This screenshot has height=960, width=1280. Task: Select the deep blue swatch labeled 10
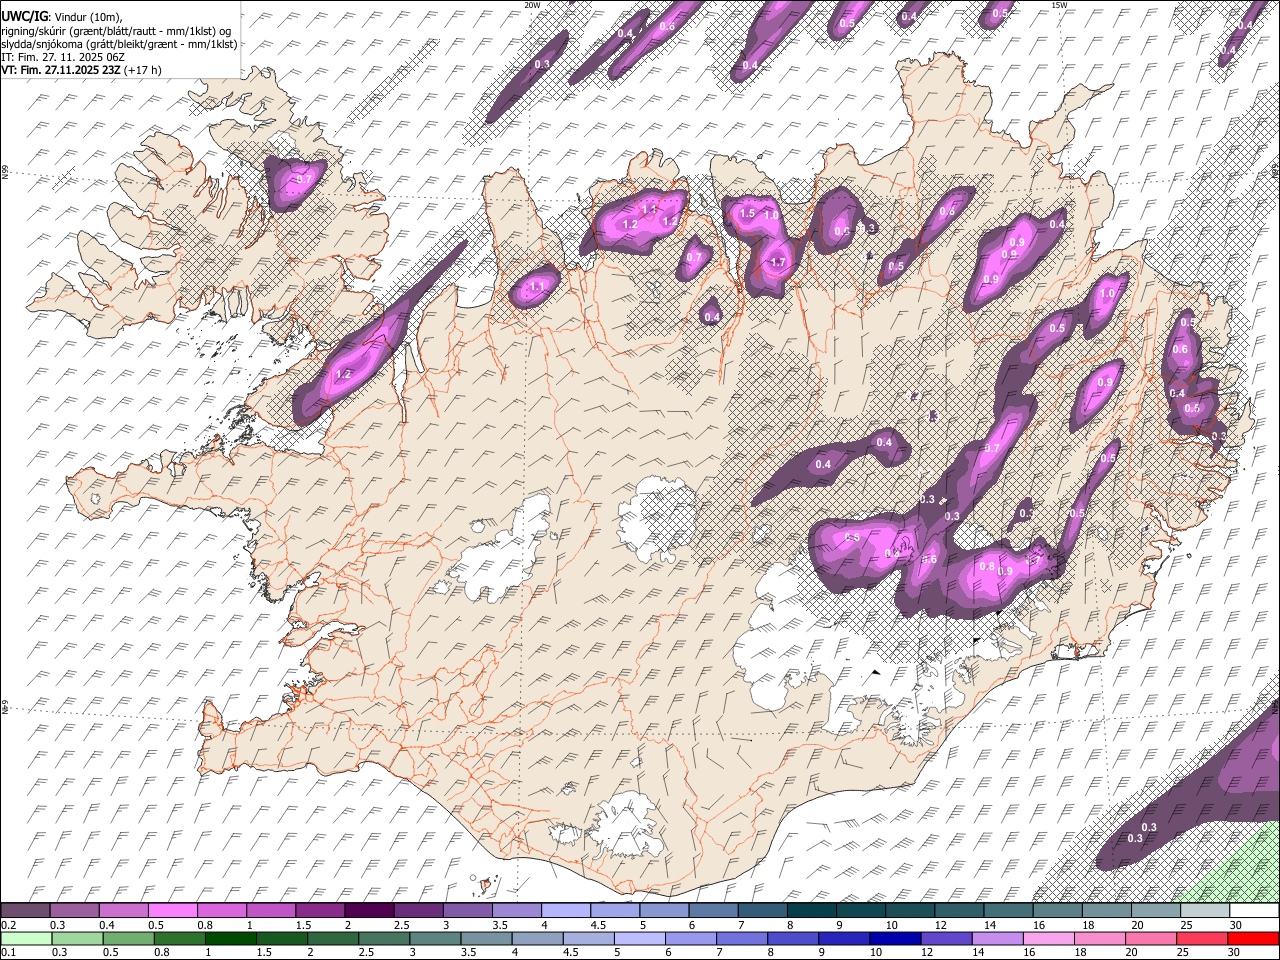click(895, 938)
